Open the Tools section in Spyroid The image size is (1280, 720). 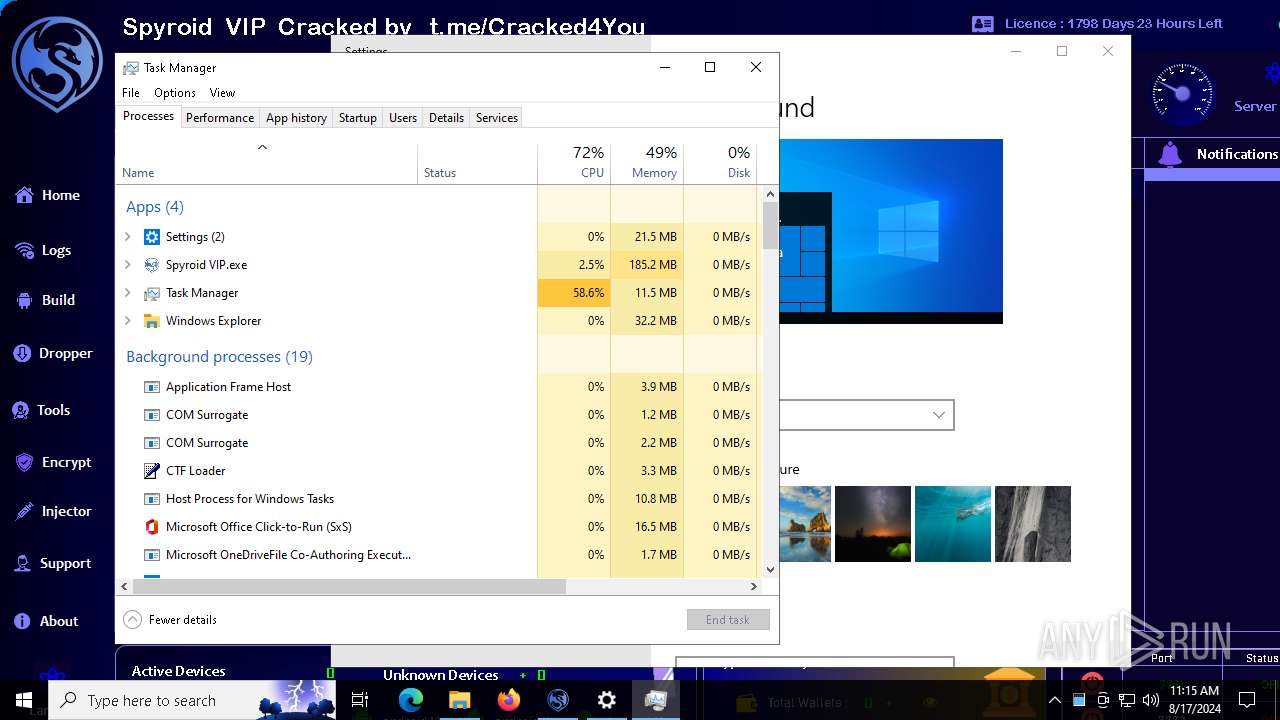point(41,410)
